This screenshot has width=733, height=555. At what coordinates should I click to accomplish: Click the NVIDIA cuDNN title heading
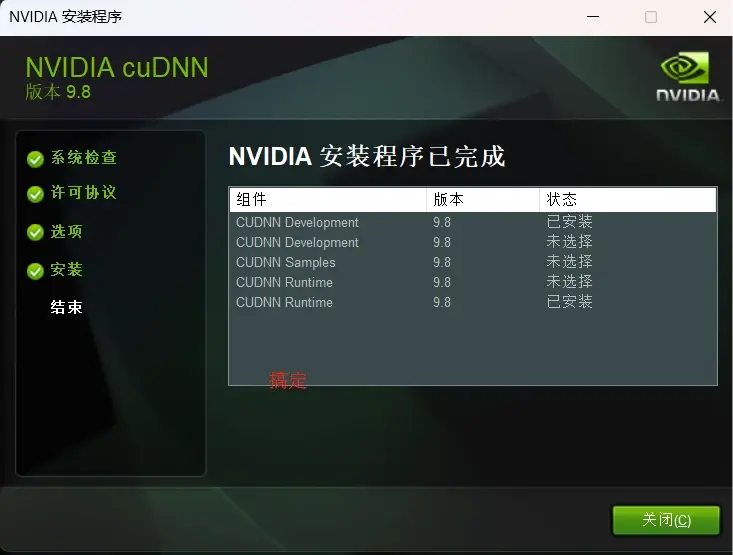117,67
